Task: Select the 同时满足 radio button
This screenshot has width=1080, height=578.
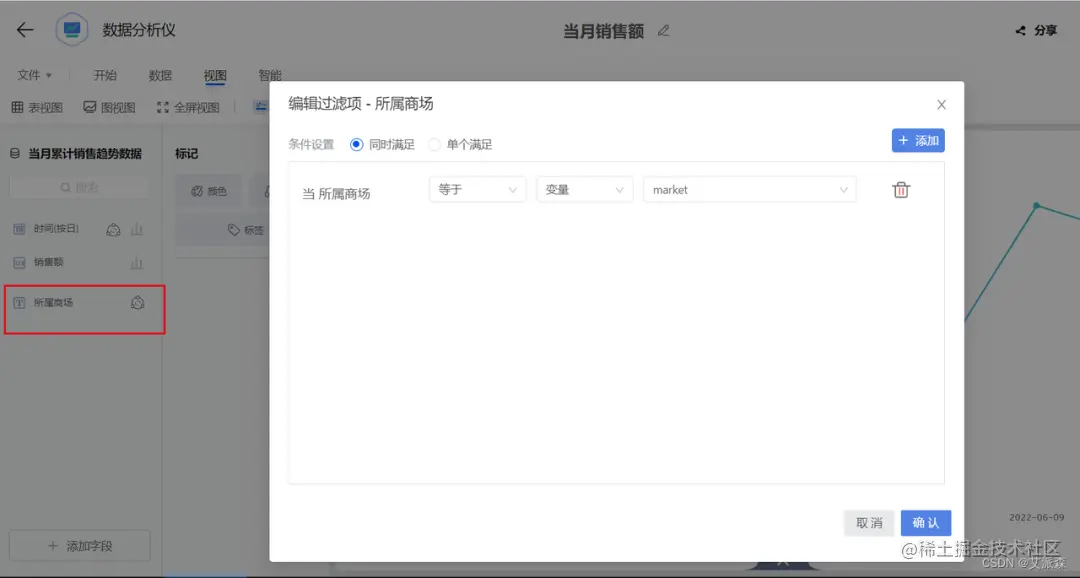Action: coord(357,144)
